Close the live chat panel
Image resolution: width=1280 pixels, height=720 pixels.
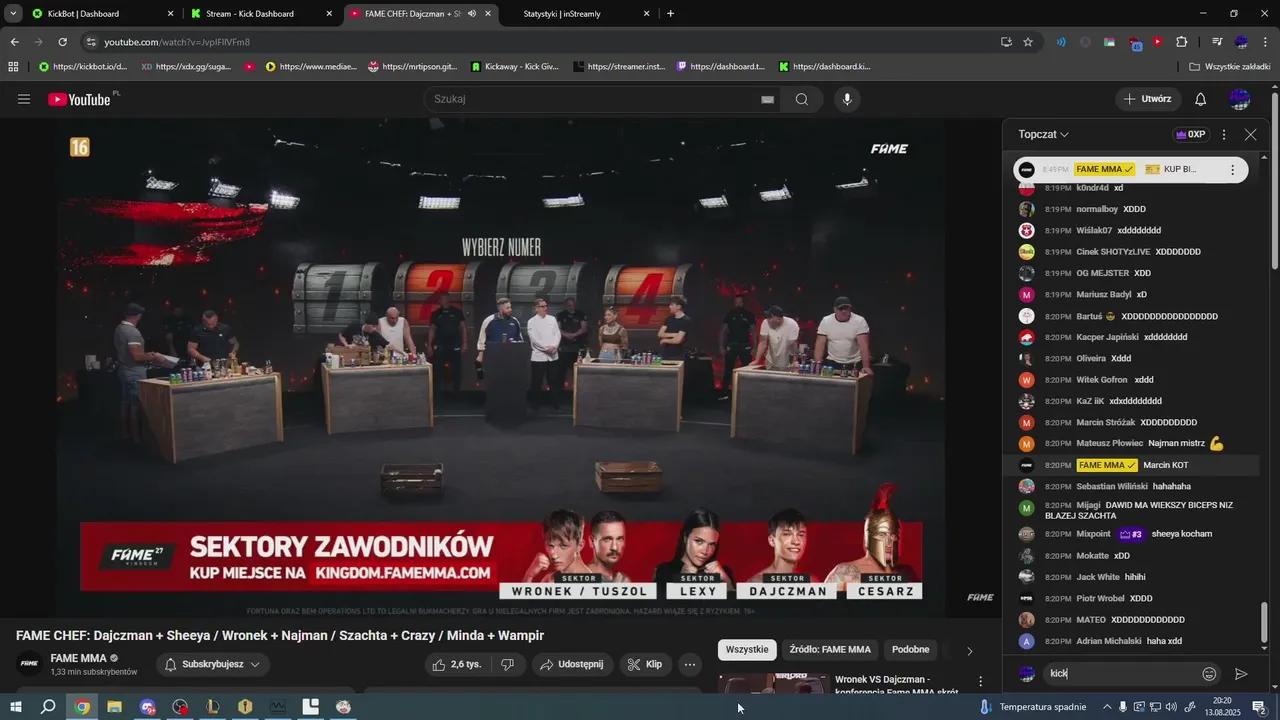pos(1251,134)
